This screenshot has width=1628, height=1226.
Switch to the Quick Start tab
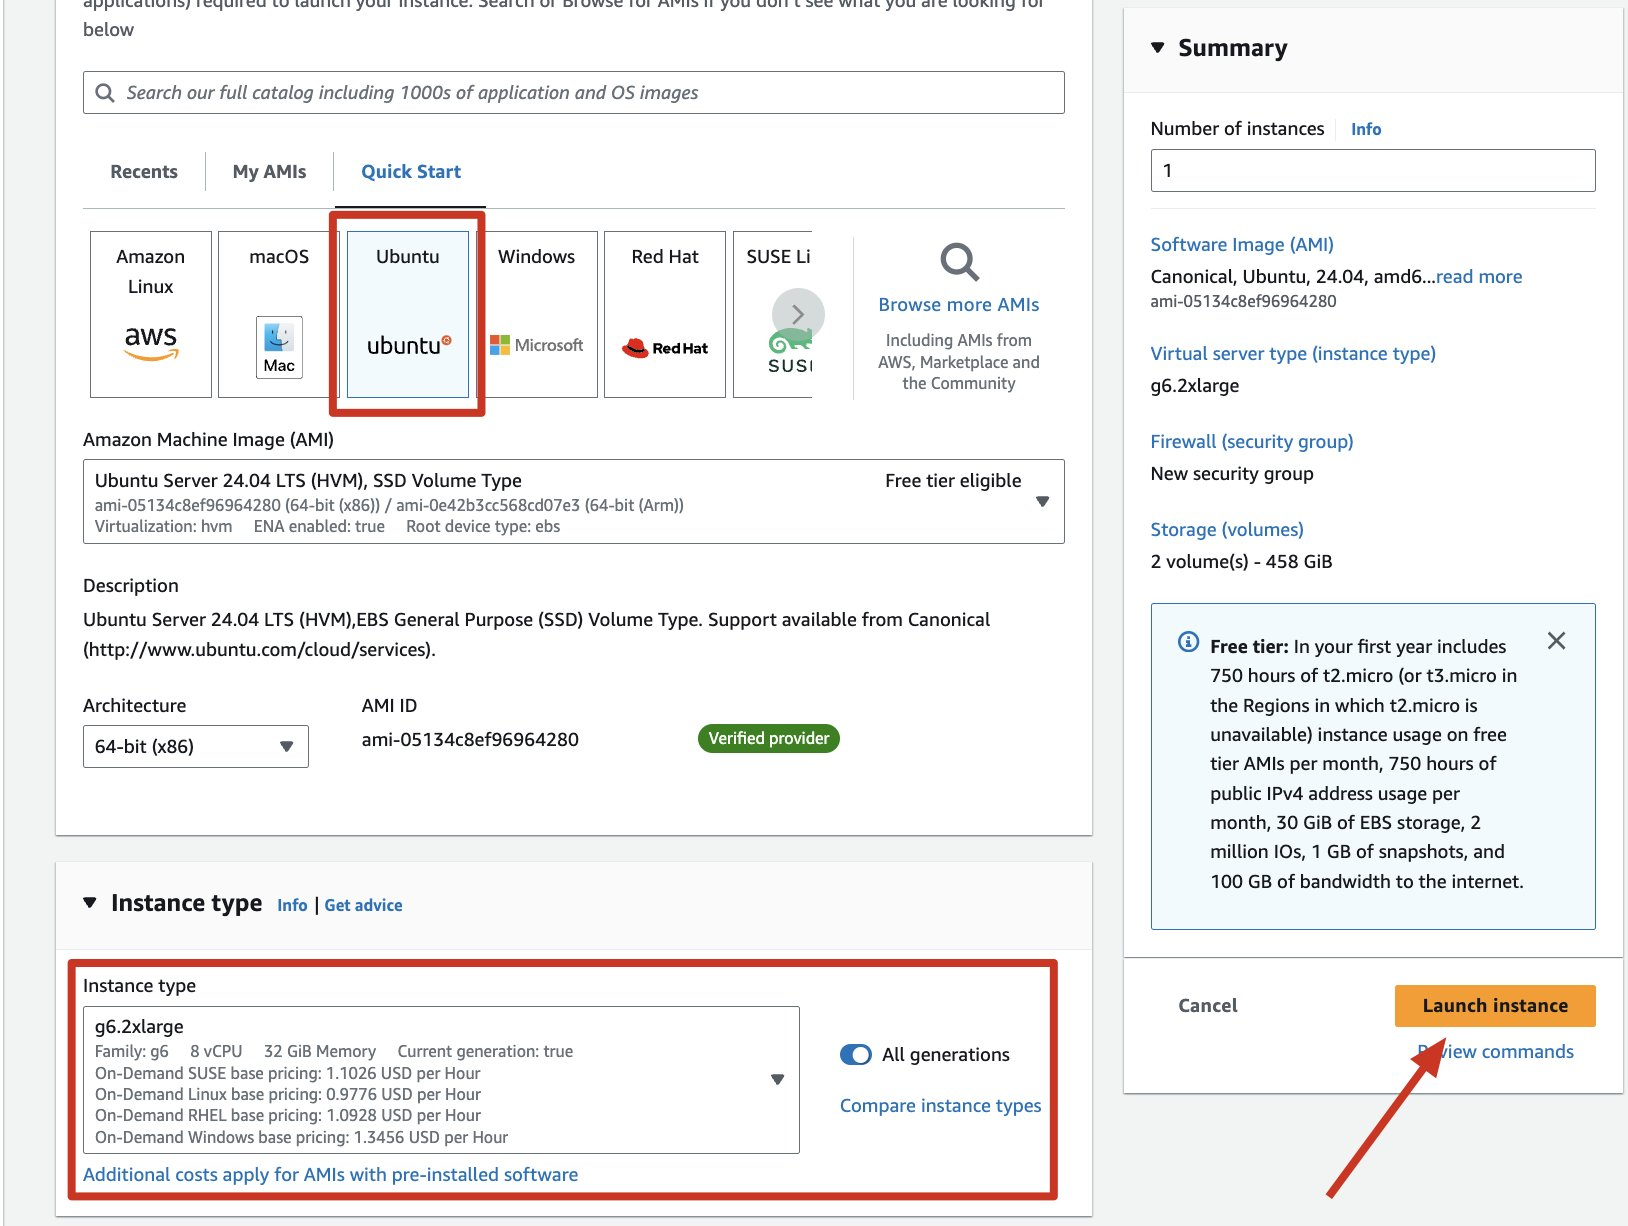click(411, 172)
